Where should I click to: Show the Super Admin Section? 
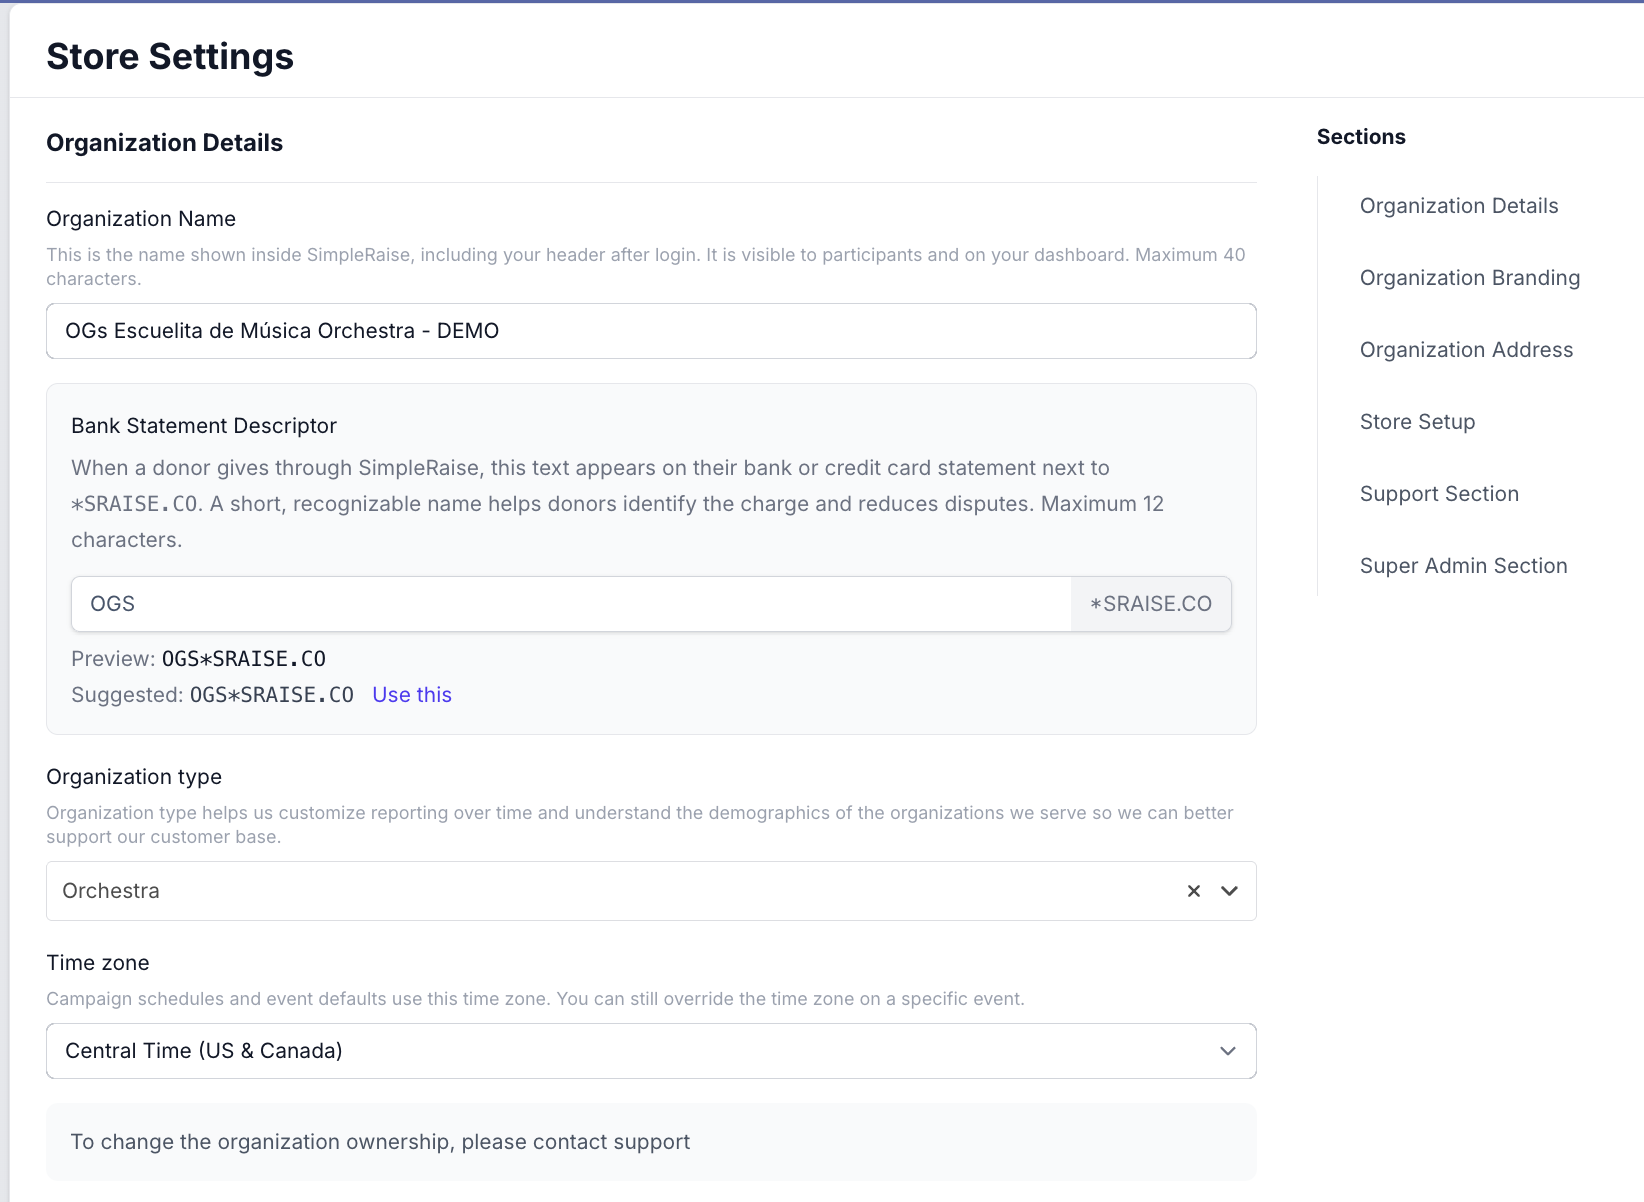1463,566
